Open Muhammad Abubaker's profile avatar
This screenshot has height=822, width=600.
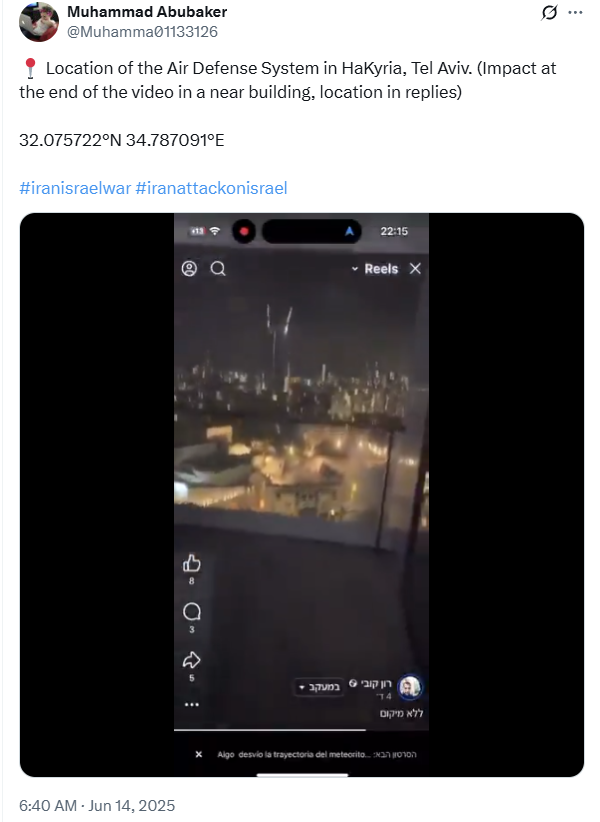(x=39, y=22)
